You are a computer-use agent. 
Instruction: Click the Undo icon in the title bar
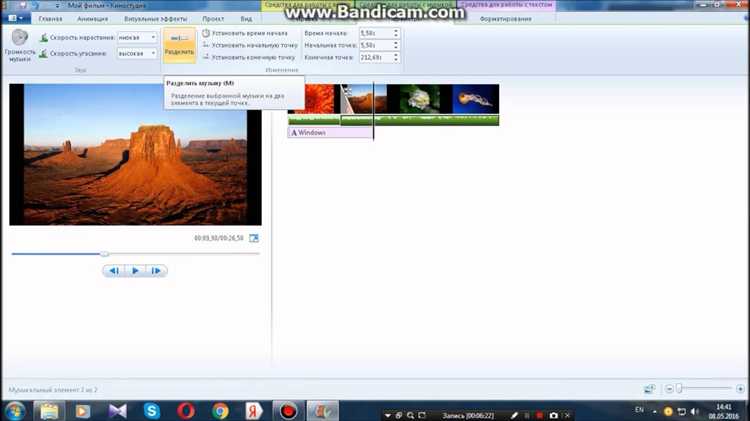point(36,5)
